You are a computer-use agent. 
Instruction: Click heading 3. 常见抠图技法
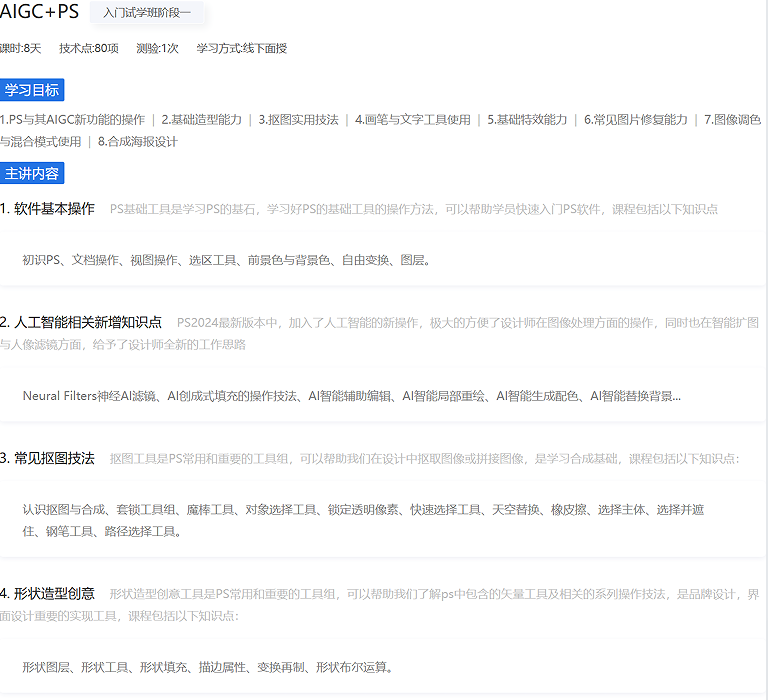click(48, 459)
